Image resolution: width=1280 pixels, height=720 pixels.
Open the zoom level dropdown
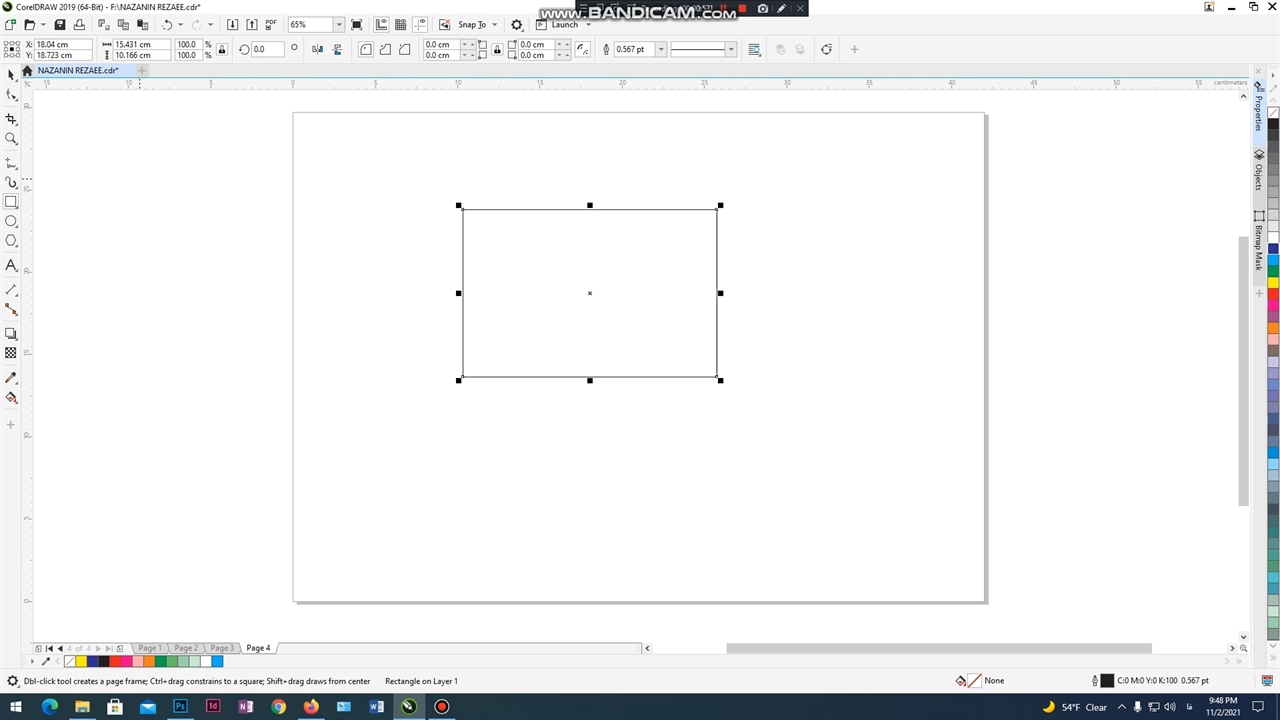coord(339,24)
